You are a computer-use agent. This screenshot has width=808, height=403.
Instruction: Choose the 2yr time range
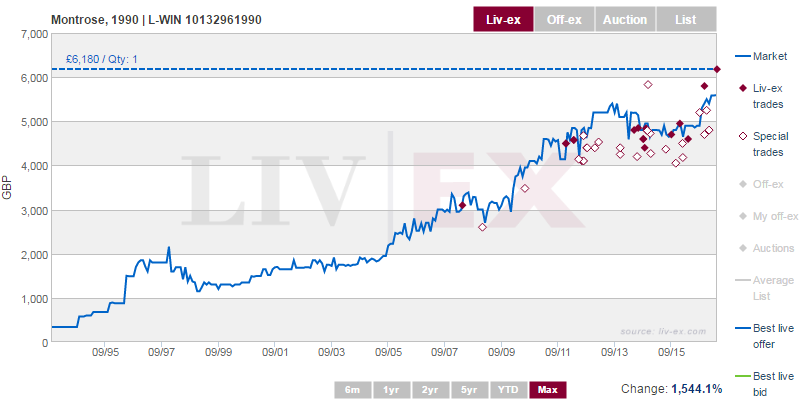[430, 390]
